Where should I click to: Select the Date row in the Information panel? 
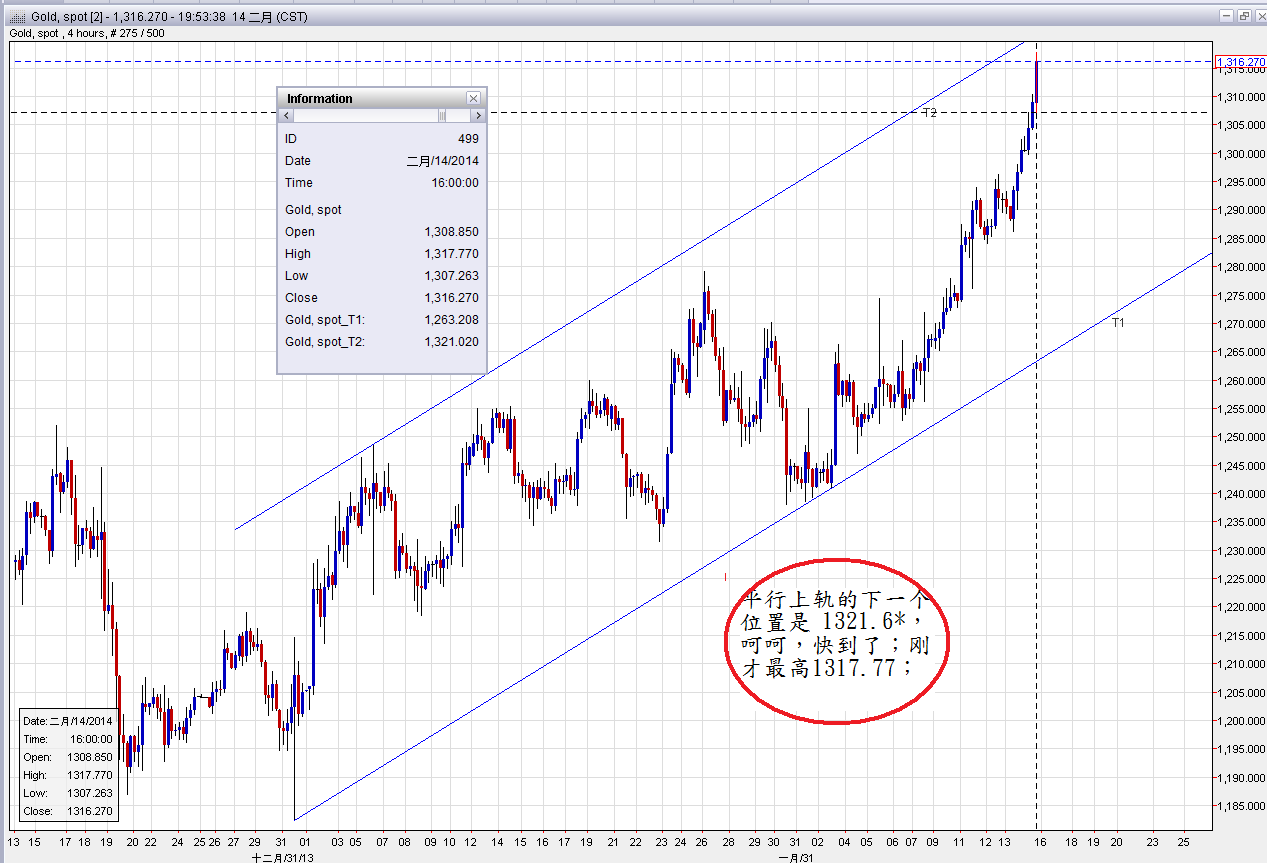(x=381, y=161)
